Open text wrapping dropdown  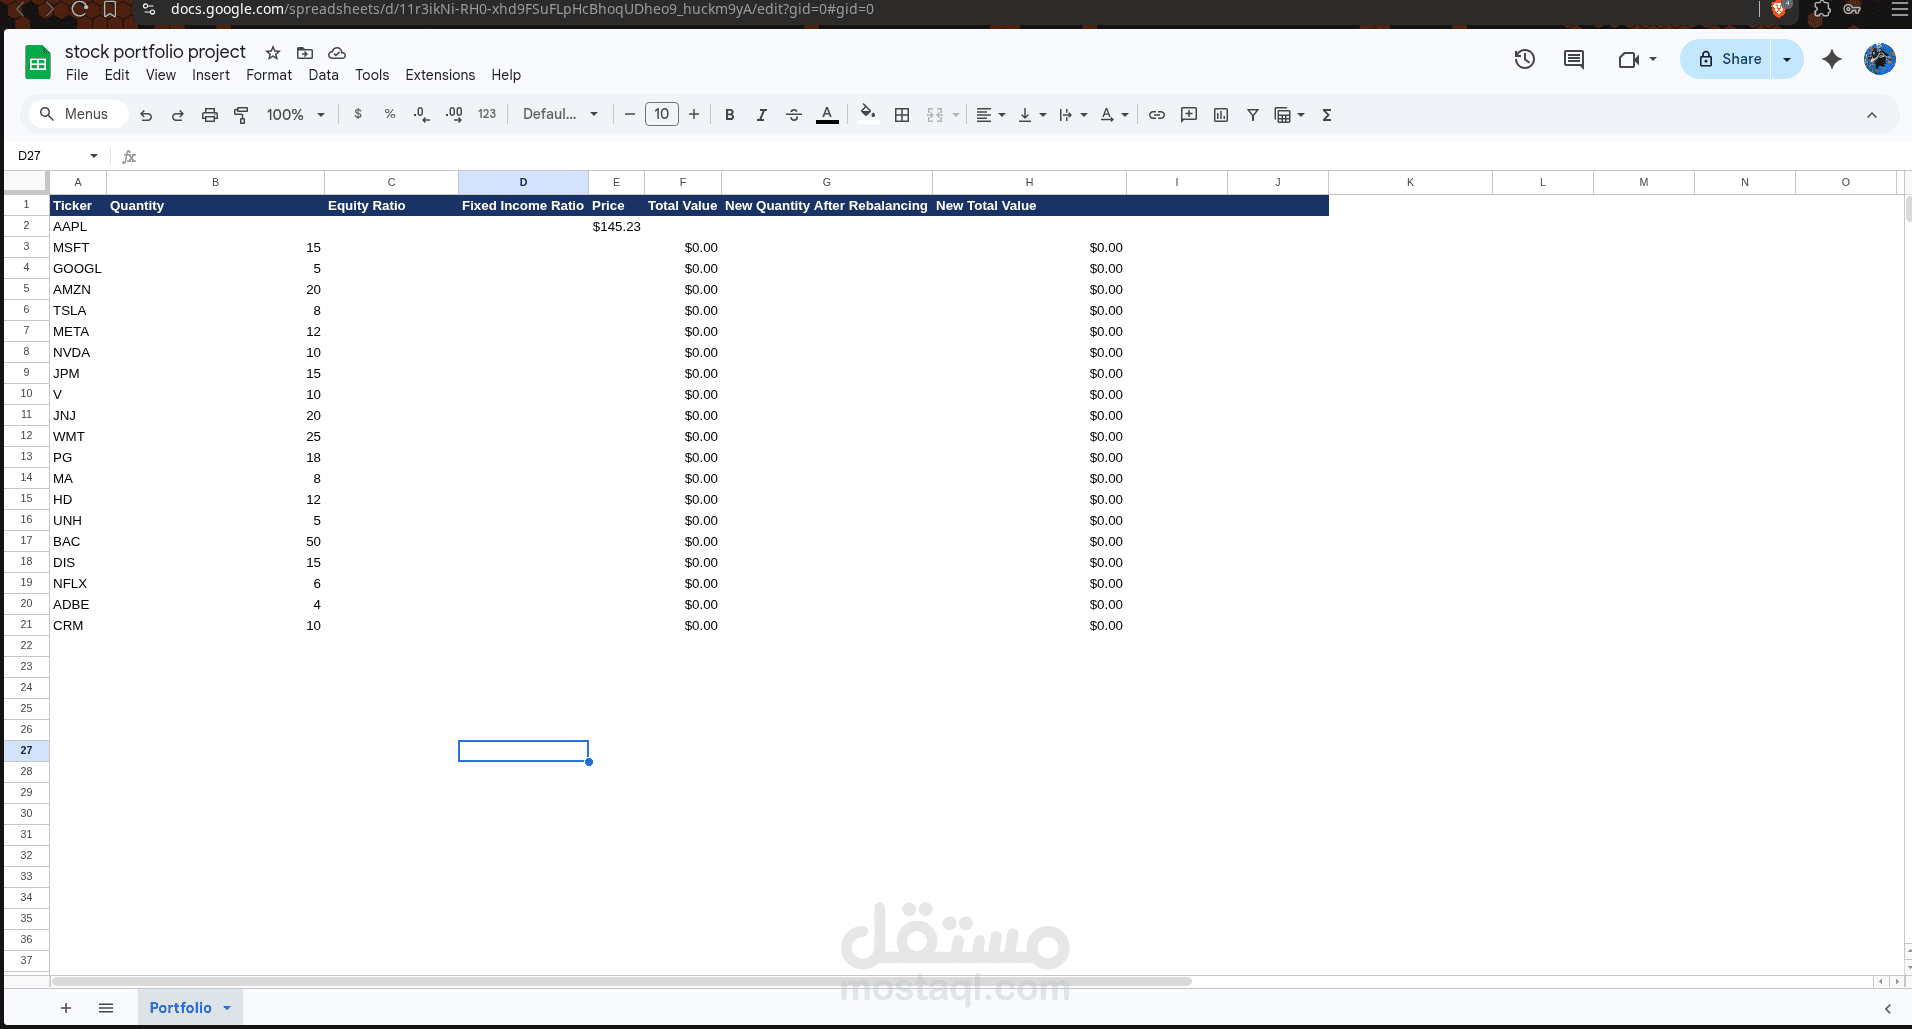[x=1073, y=115]
